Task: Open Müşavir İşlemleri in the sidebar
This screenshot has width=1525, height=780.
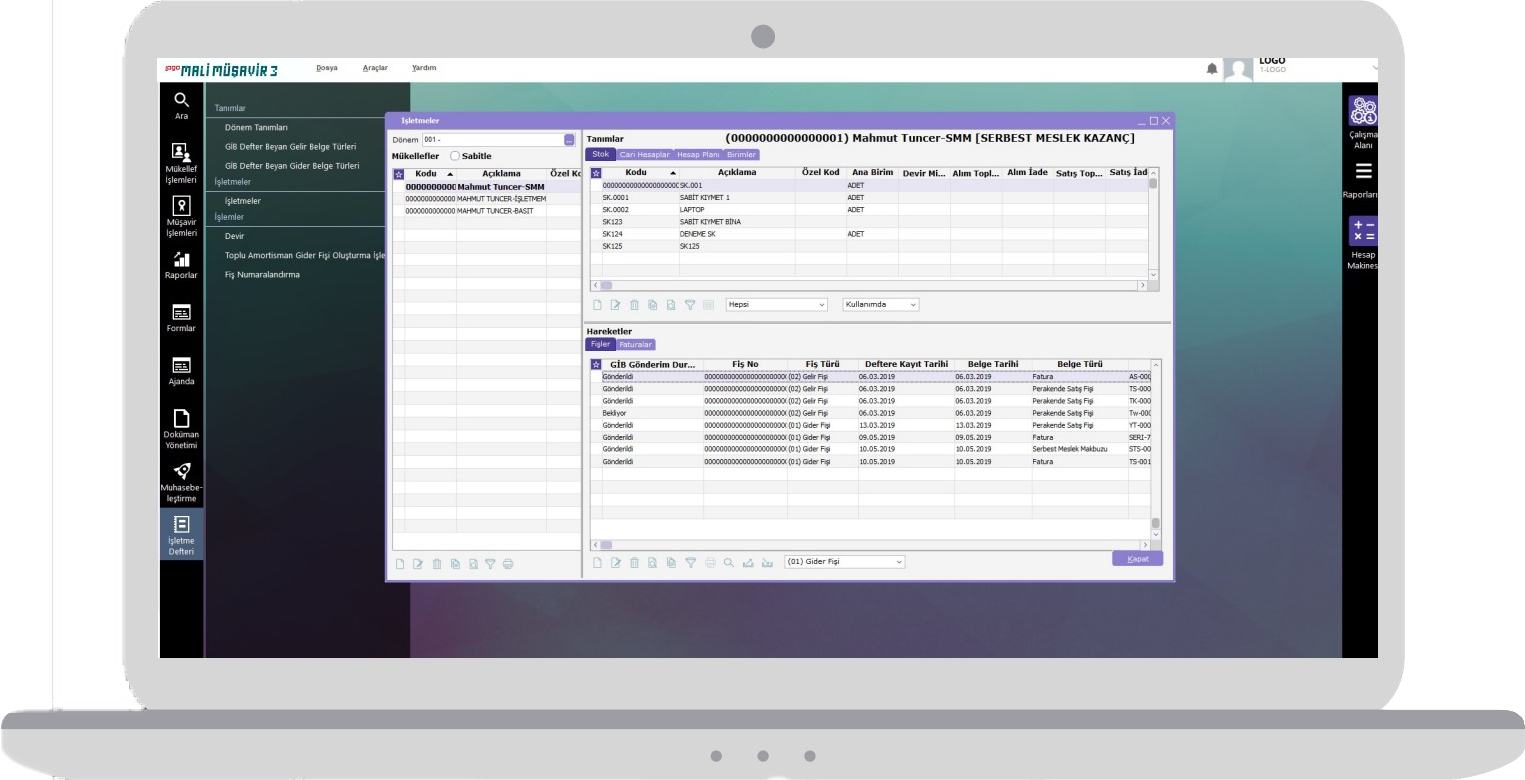Action: coord(181,215)
